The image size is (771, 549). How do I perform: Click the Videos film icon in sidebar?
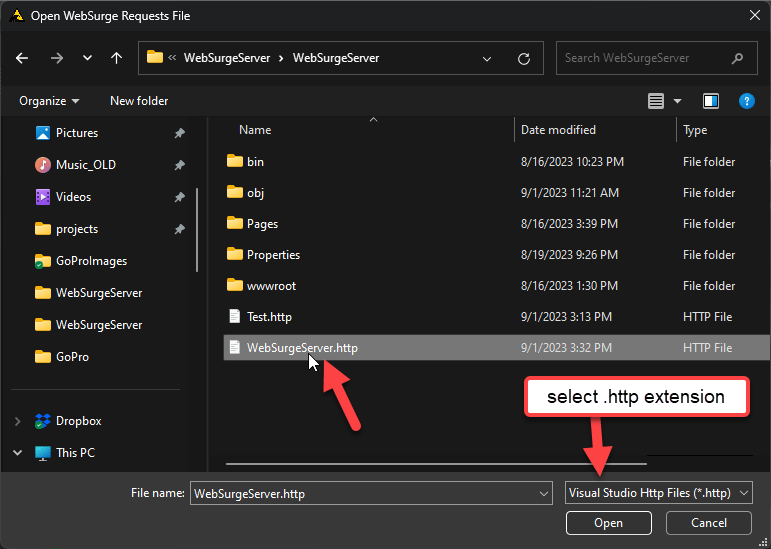point(43,197)
